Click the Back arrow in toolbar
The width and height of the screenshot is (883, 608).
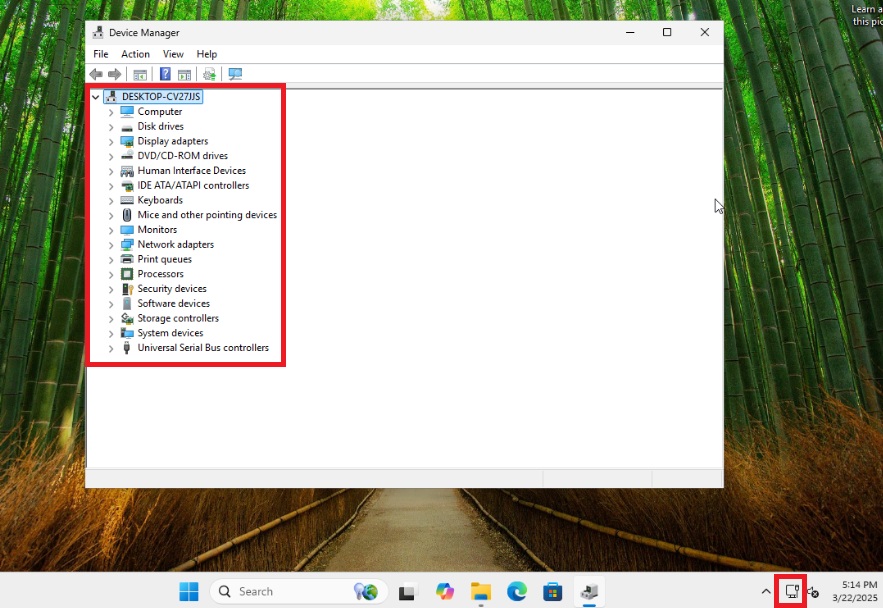click(96, 74)
